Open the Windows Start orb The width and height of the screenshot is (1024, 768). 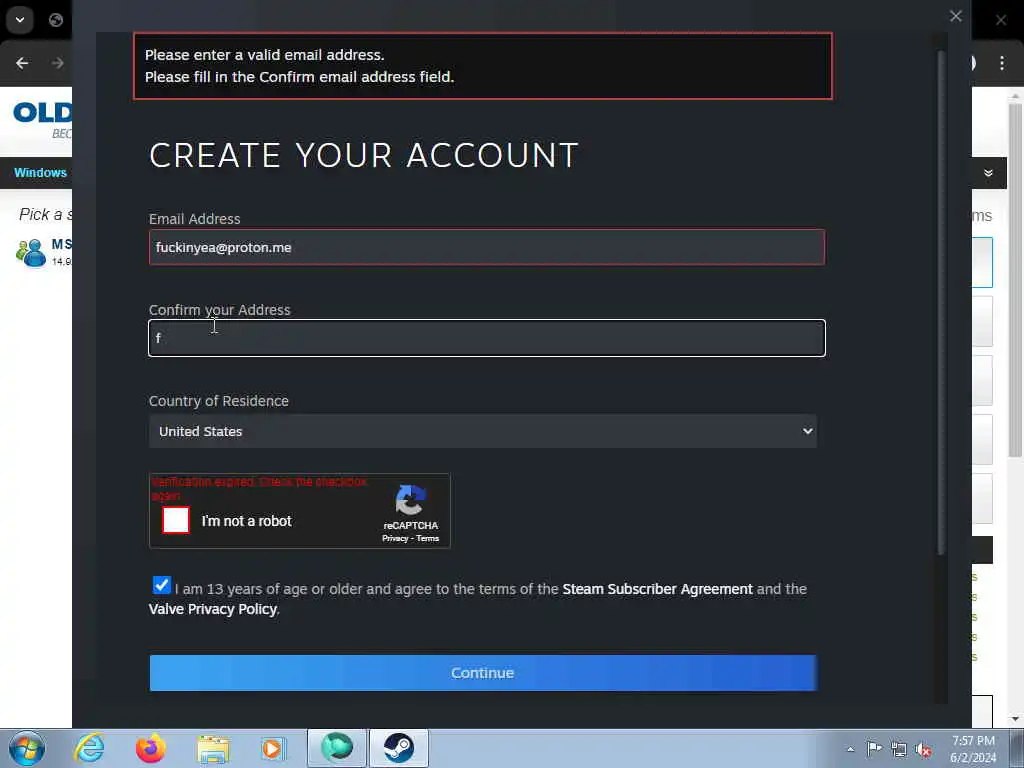pyautogui.click(x=27, y=748)
